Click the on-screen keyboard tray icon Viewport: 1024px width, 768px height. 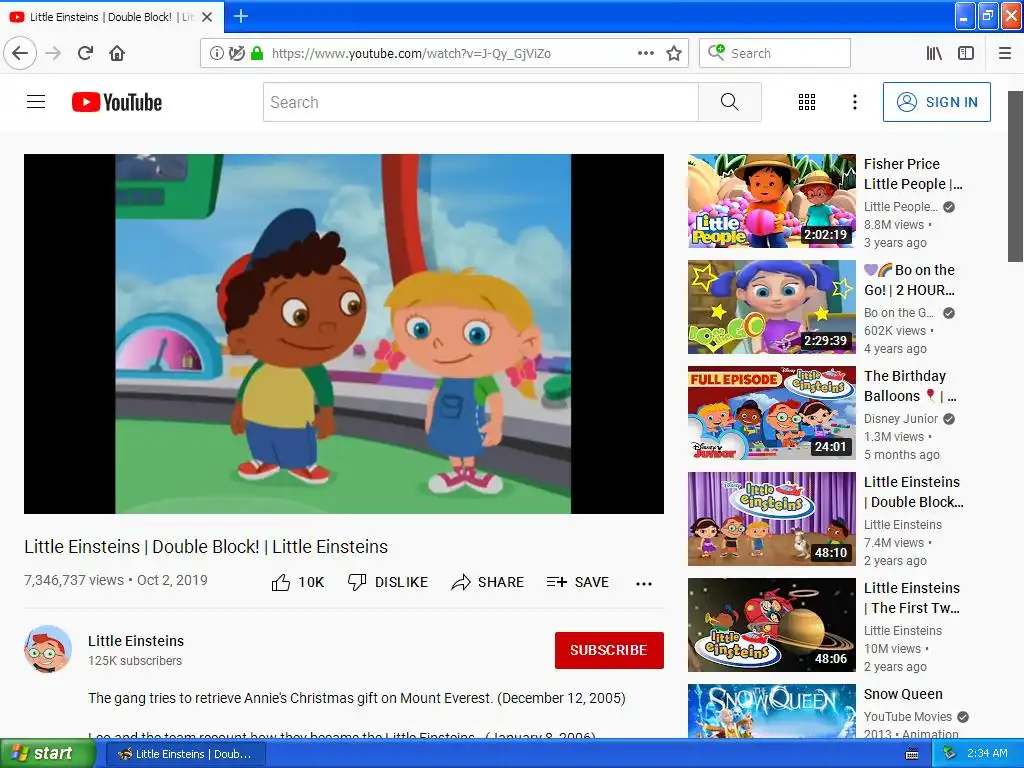tap(912, 754)
